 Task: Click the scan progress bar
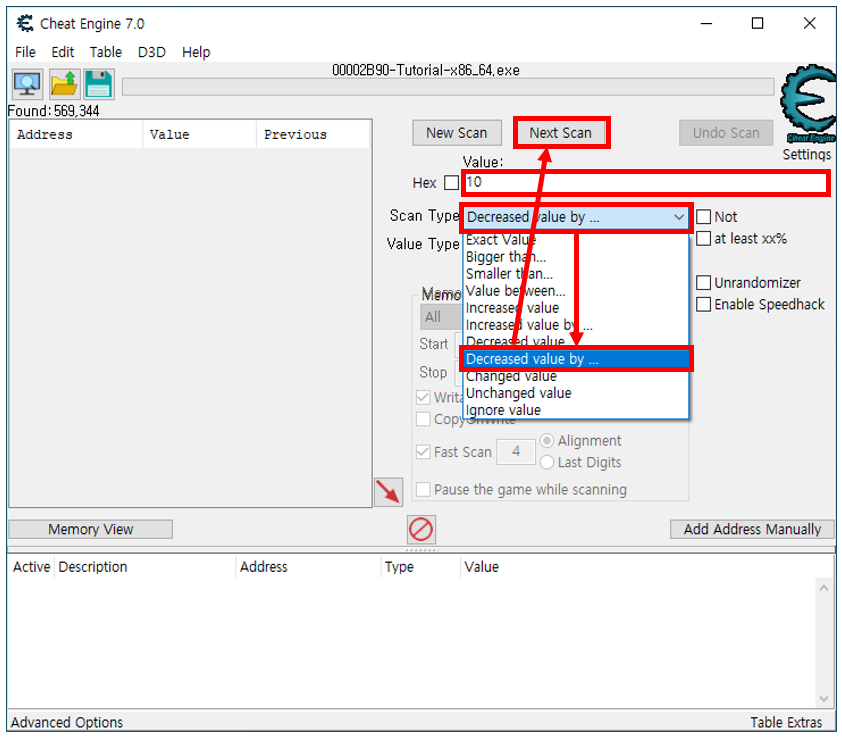[x=448, y=87]
